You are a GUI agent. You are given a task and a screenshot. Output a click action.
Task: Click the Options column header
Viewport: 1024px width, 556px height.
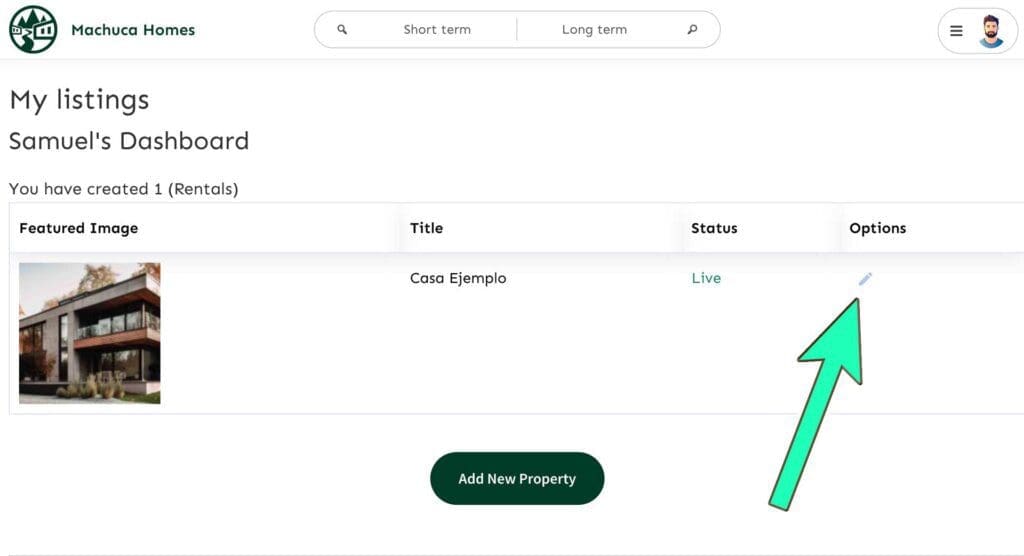[878, 228]
